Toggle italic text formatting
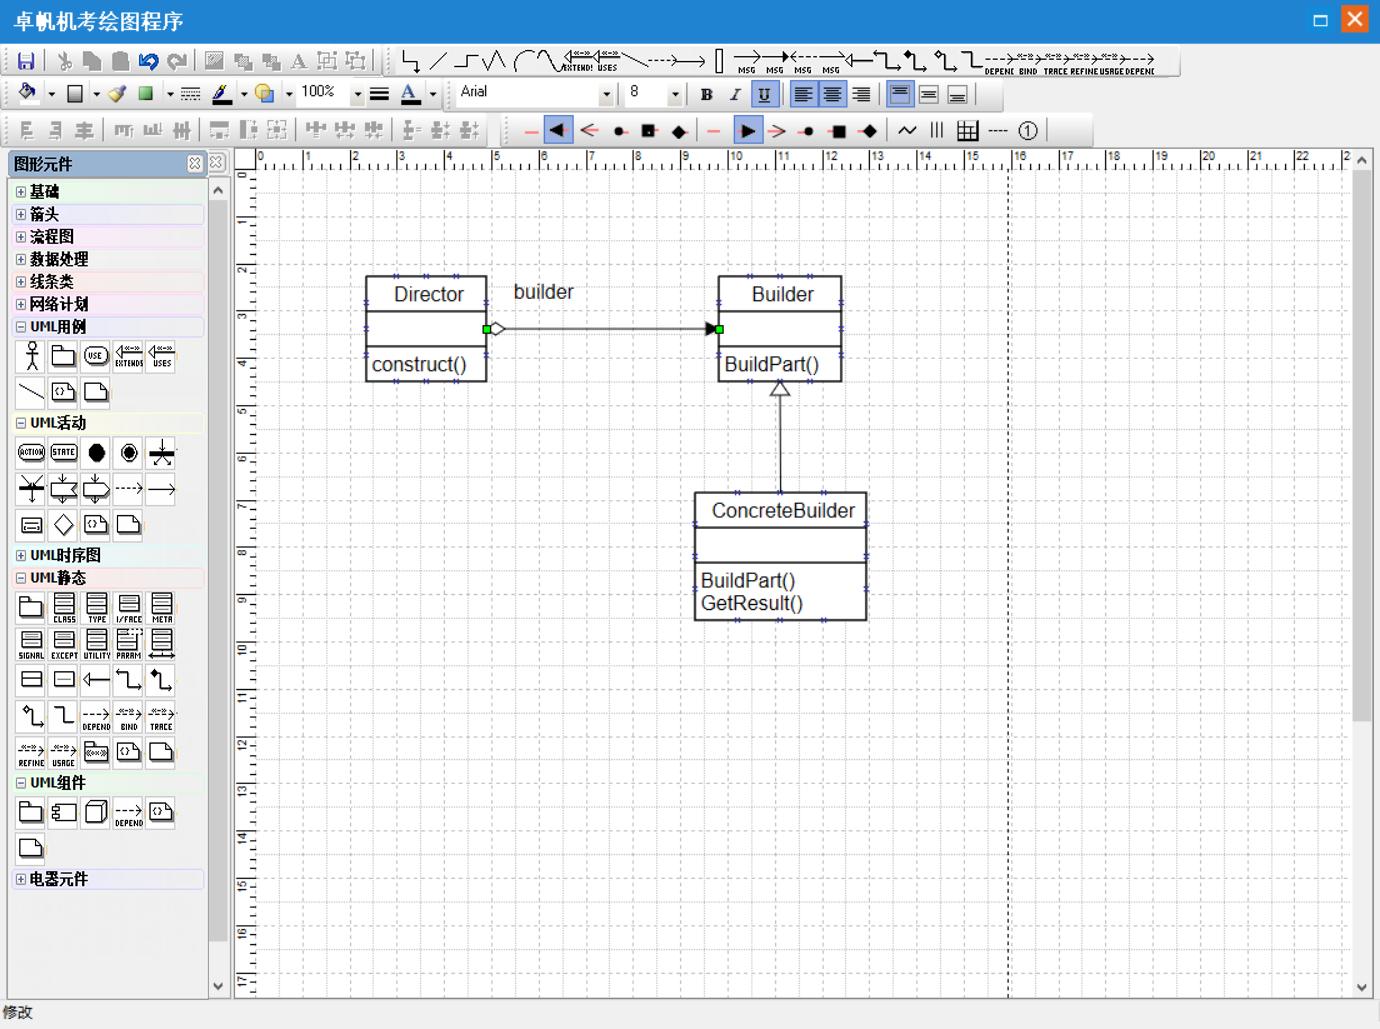The height and width of the screenshot is (1029, 1380). tap(735, 94)
